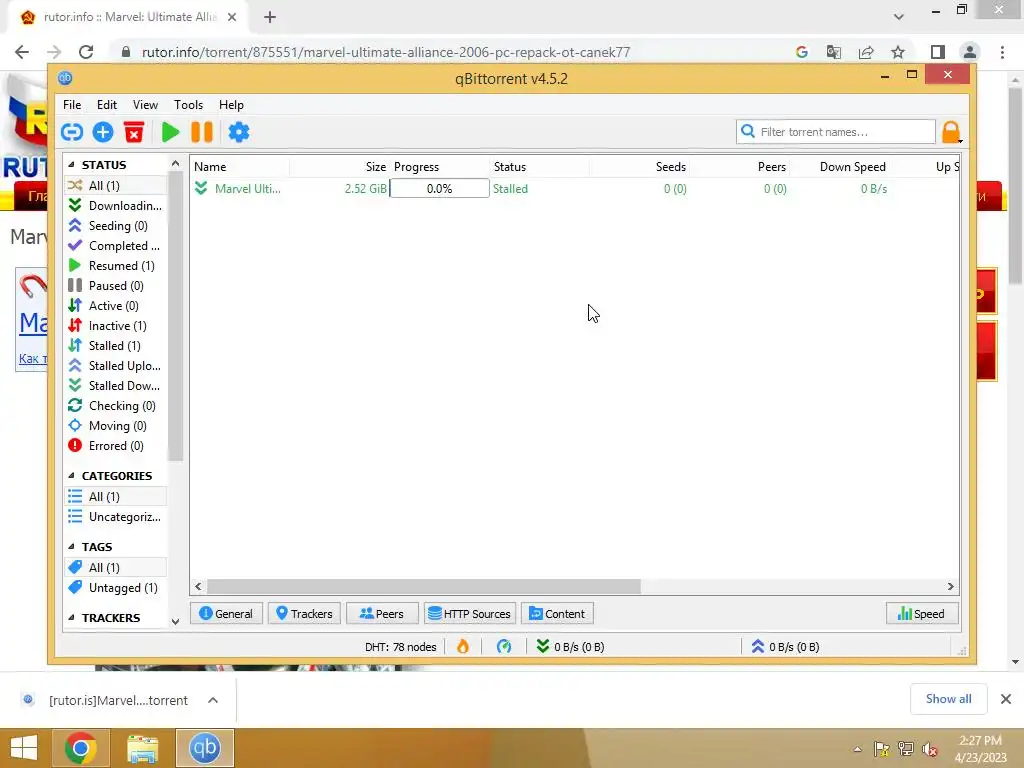The width and height of the screenshot is (1024, 768).
Task: Select the Paused (0) filter
Action: (116, 286)
